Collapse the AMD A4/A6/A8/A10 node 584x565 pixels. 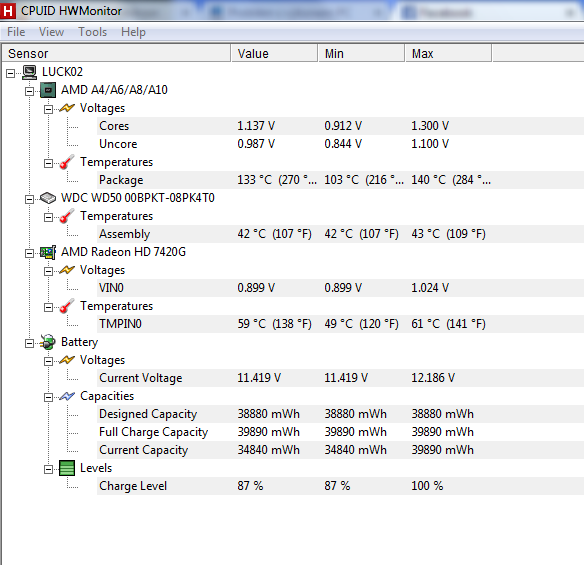point(29,91)
